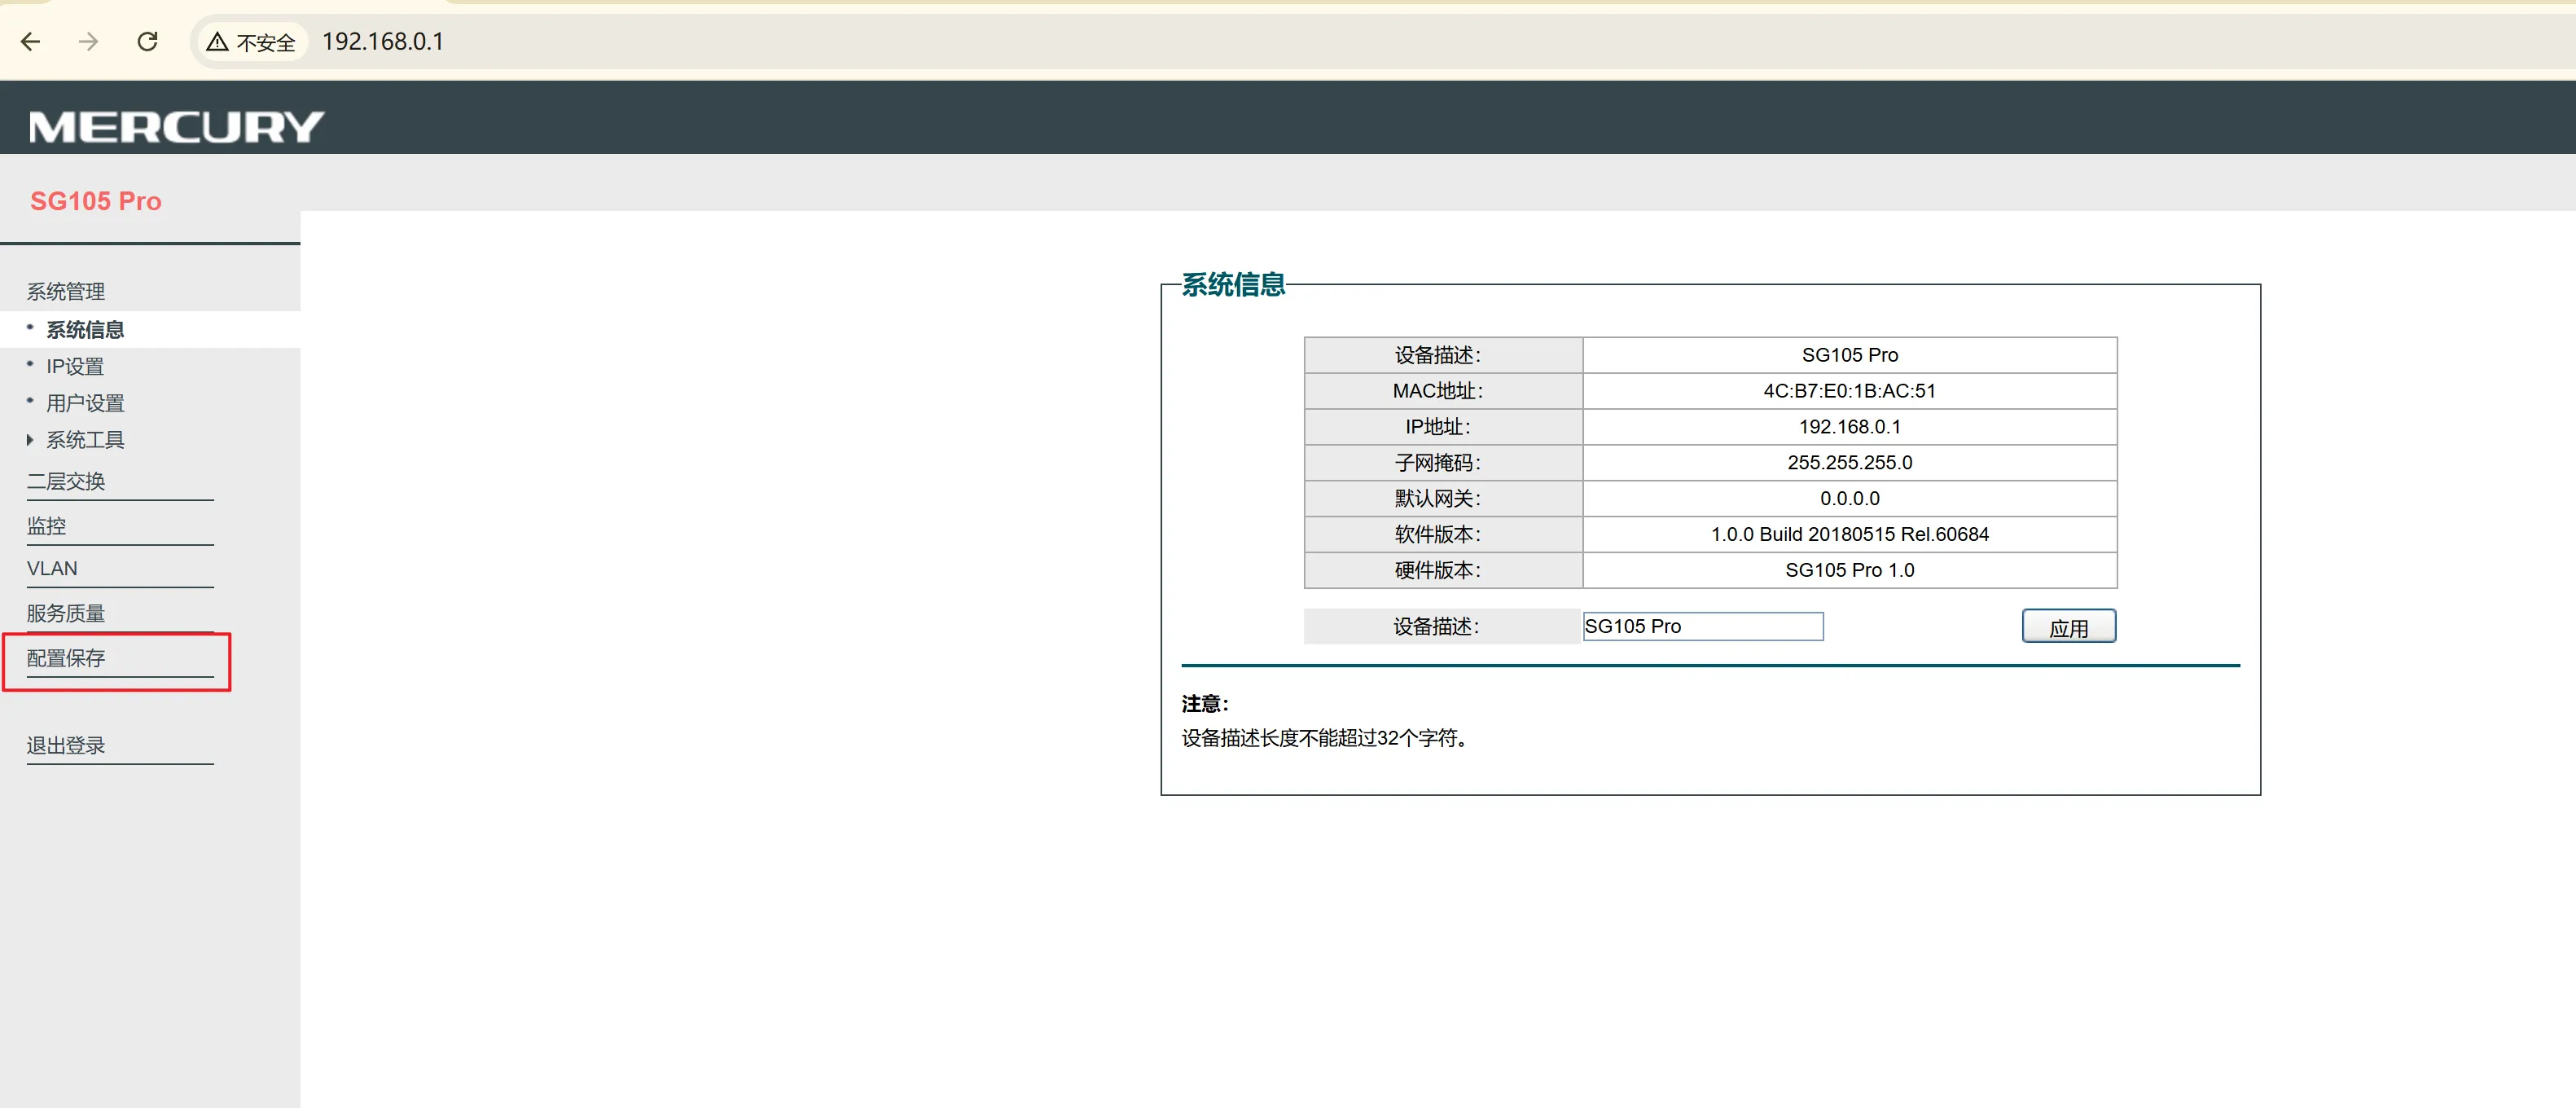Click the 应用 button
Image resolution: width=2576 pixels, height=1108 pixels.
tap(2067, 627)
